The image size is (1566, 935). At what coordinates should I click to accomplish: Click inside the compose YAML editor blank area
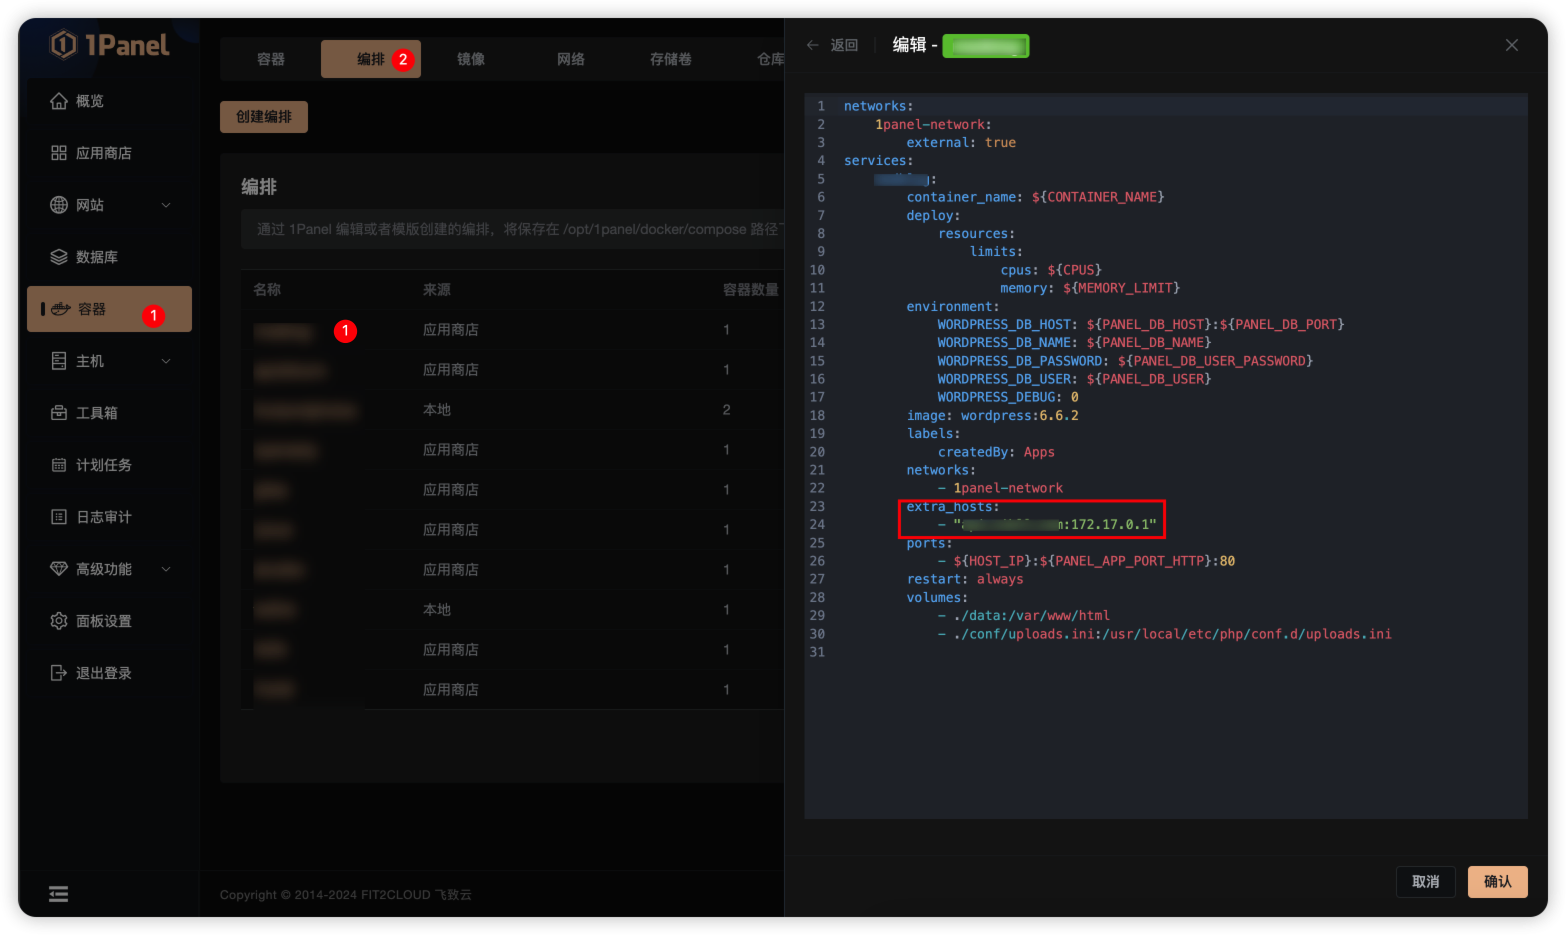click(1166, 740)
